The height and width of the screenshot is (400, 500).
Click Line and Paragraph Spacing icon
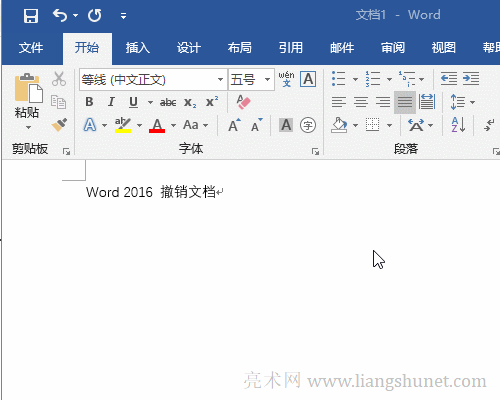point(457,102)
